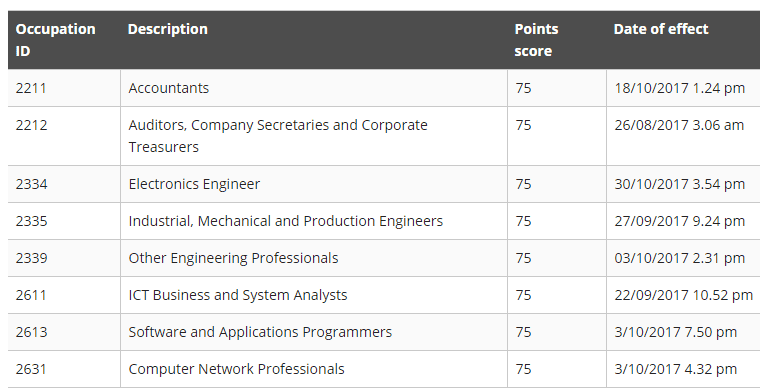This screenshot has width=773, height=390.
Task: Click the Electronics Engineer description
Action: (194, 184)
